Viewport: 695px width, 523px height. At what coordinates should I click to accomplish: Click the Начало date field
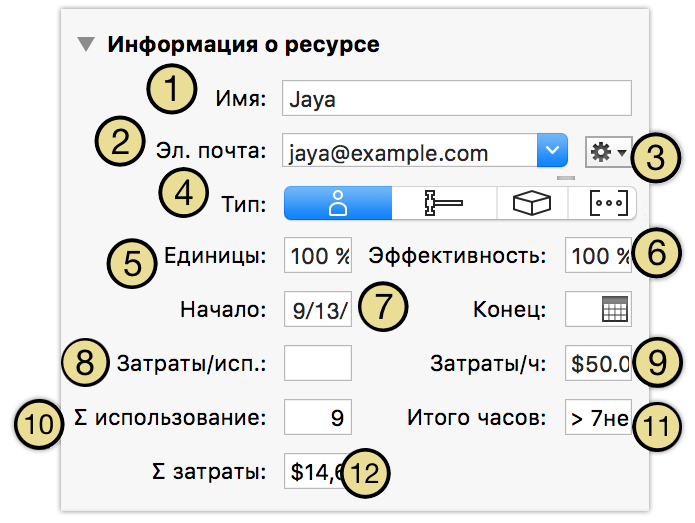[318, 309]
